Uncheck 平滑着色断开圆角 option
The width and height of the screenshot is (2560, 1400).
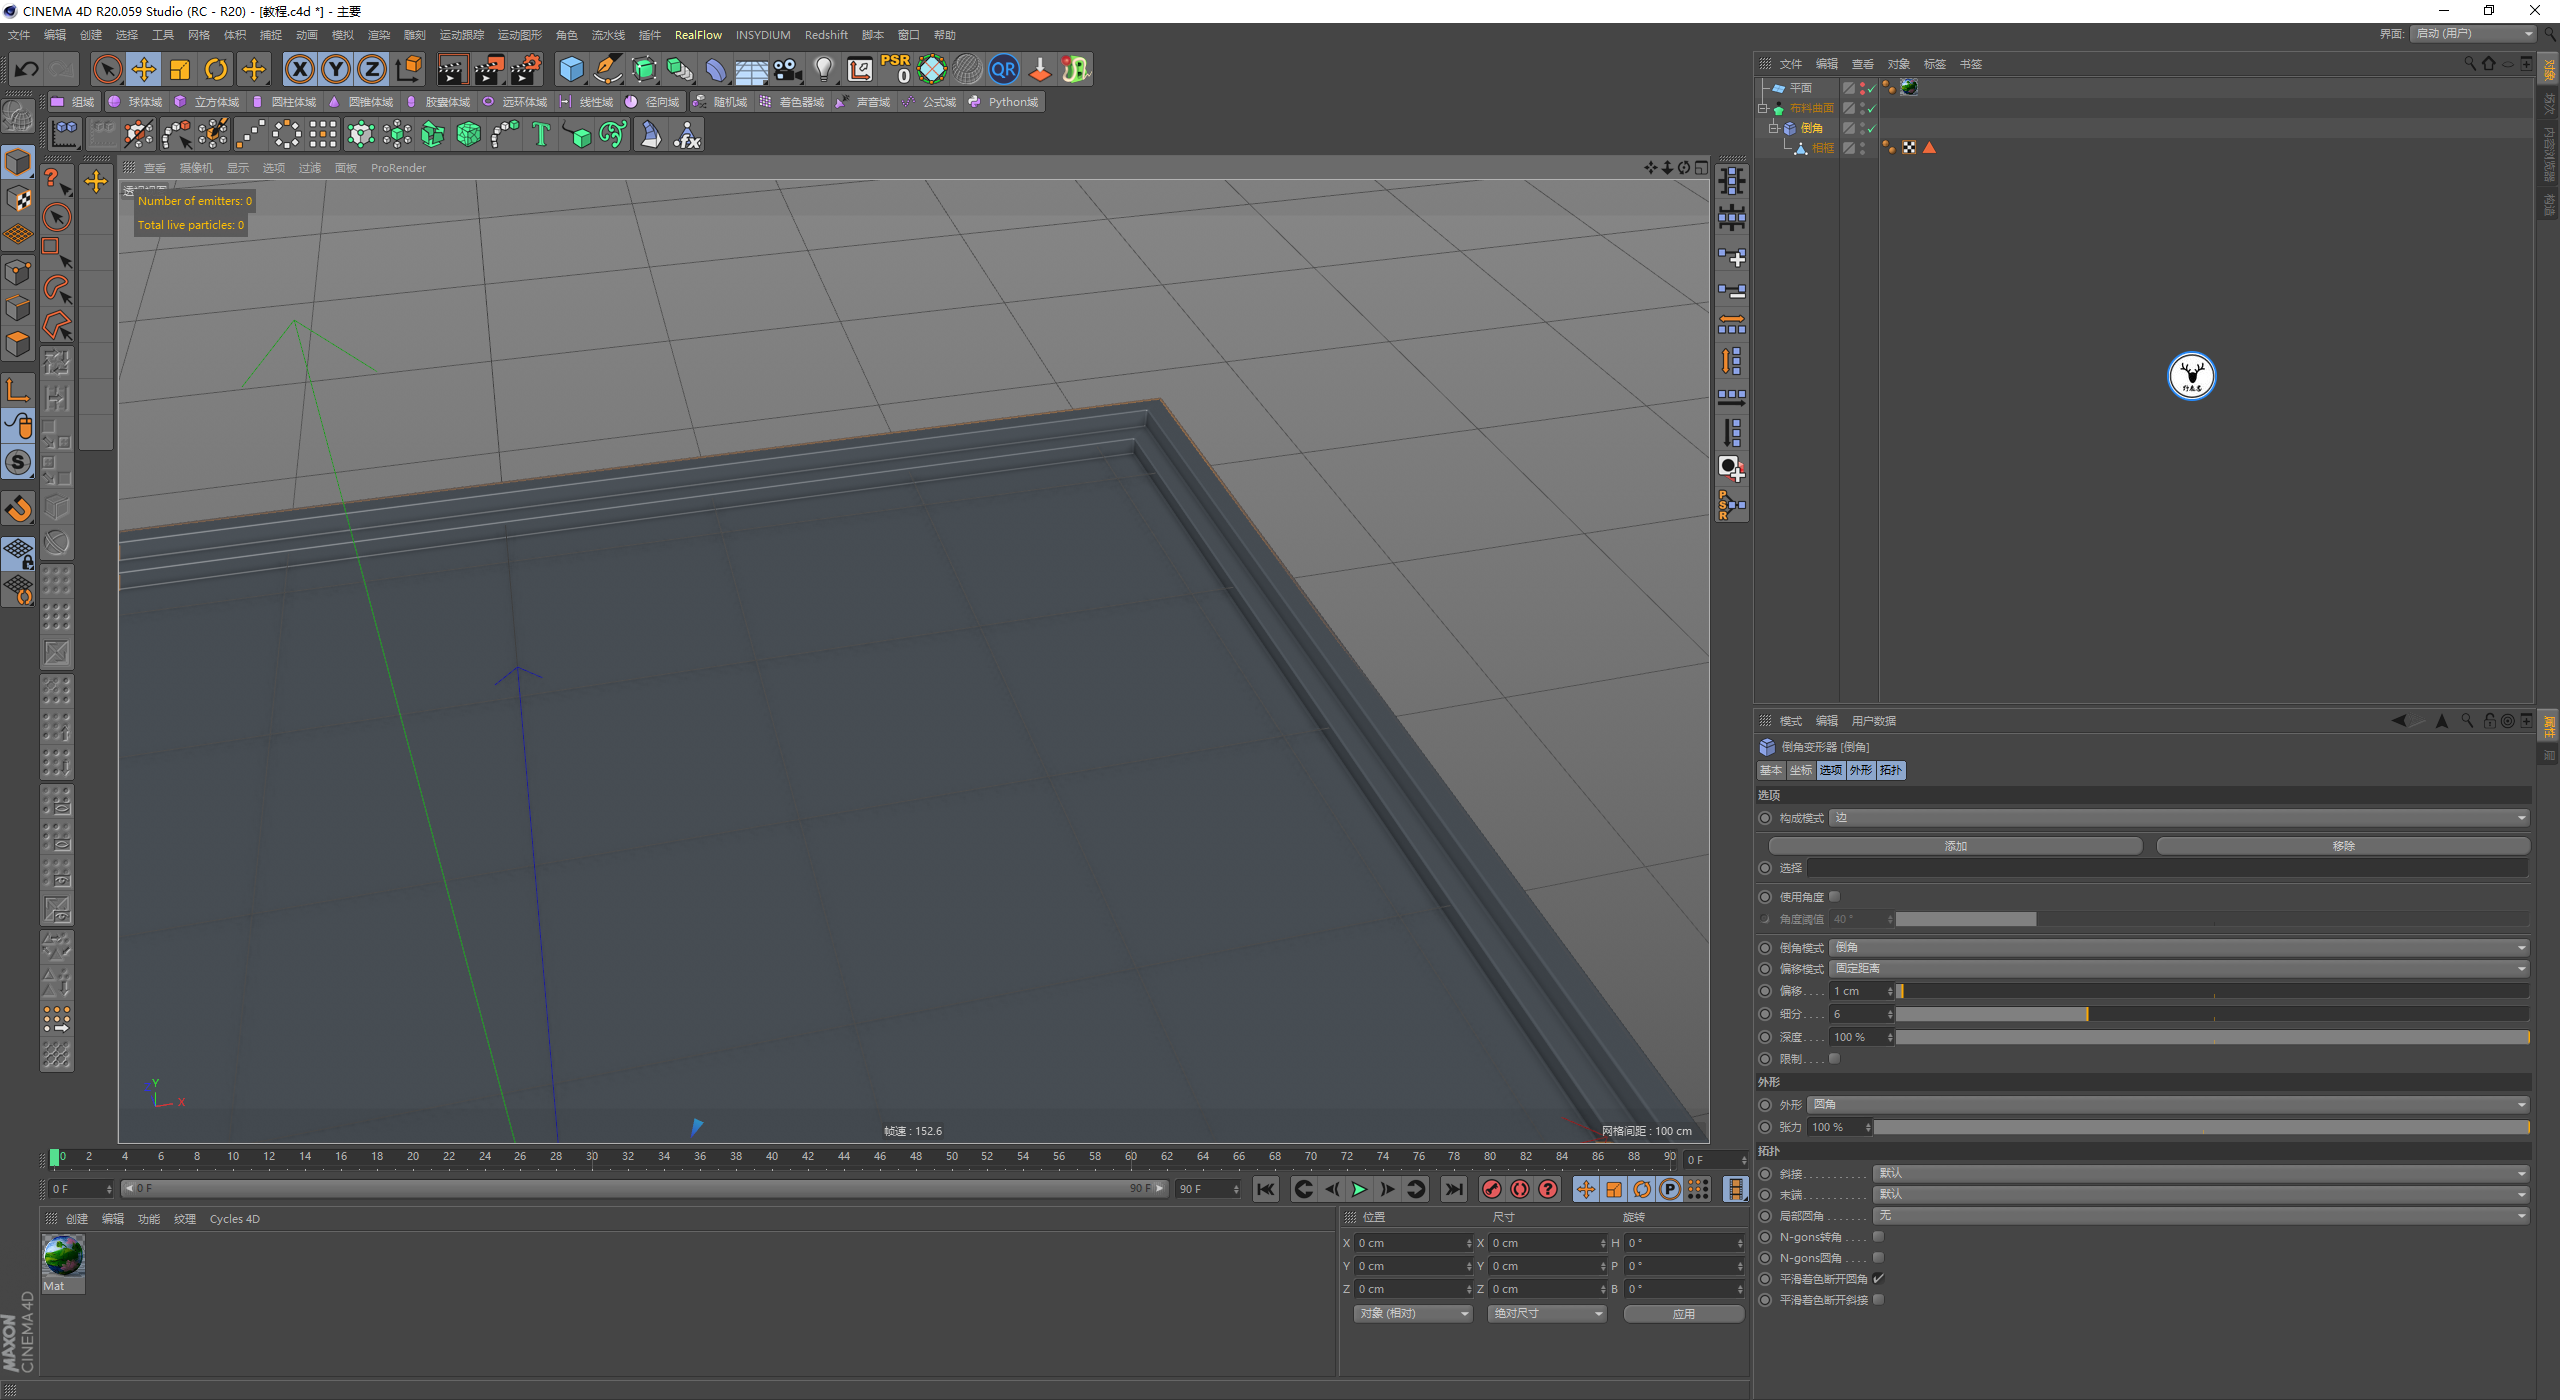1878,1278
